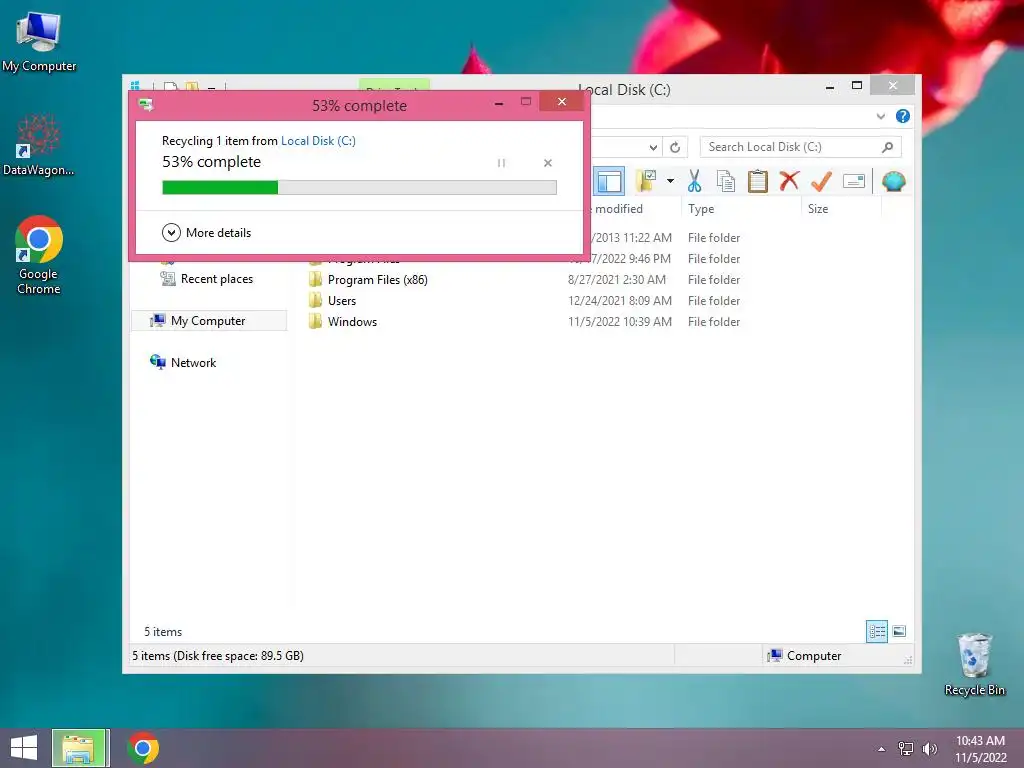Open the Windows Start button

(x=24, y=748)
